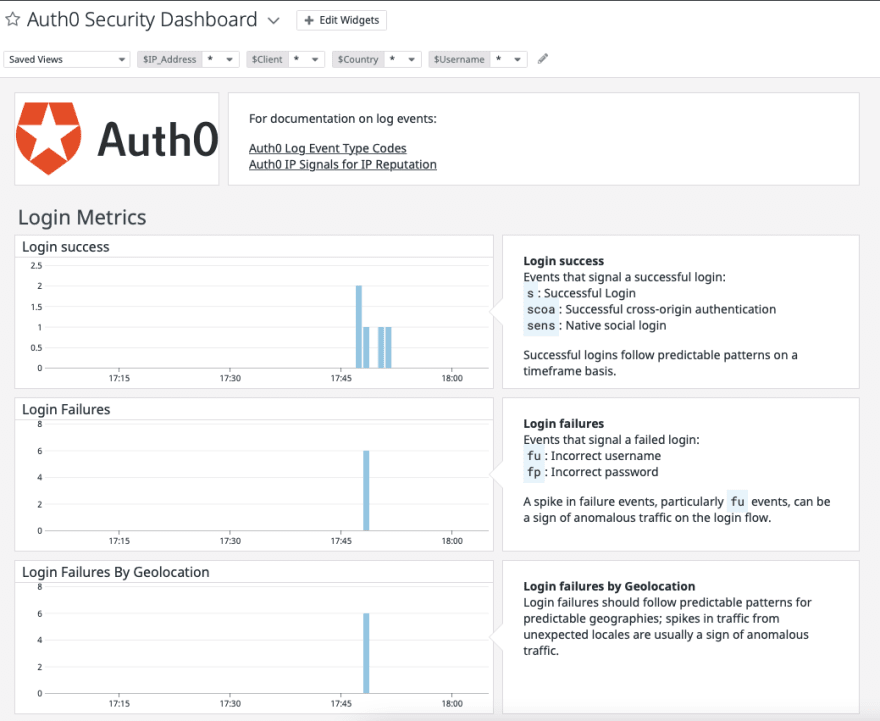This screenshot has width=880, height=721.
Task: Click the pencil icon to edit template variables
Action: [543, 58]
